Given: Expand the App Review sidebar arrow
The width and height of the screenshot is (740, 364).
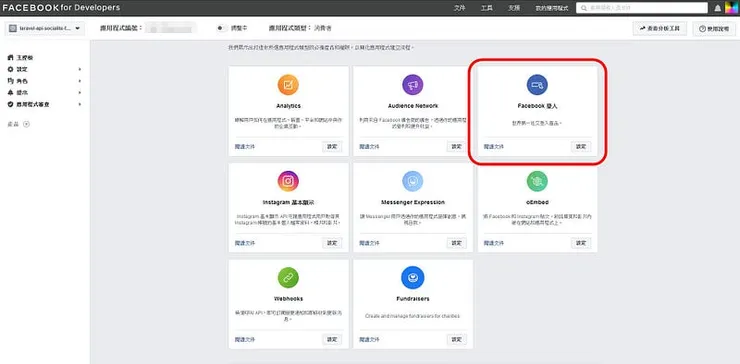Looking at the screenshot, I should (80, 104).
